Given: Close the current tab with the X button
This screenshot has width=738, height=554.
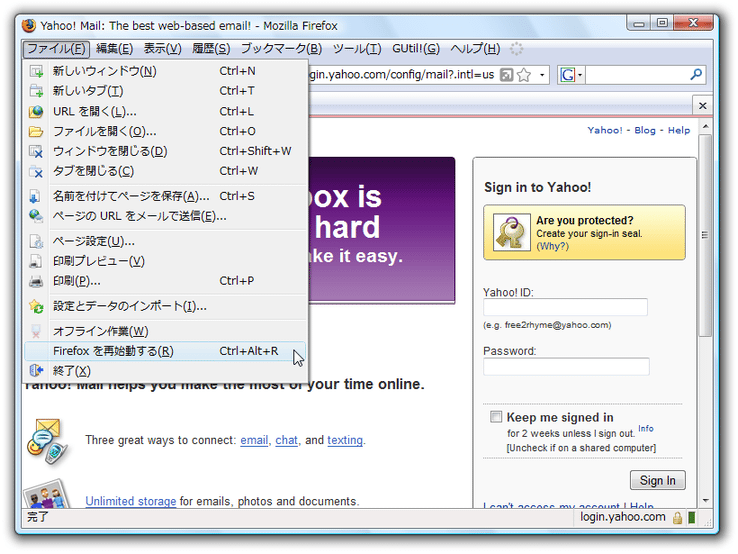Looking at the screenshot, I should 702,105.
